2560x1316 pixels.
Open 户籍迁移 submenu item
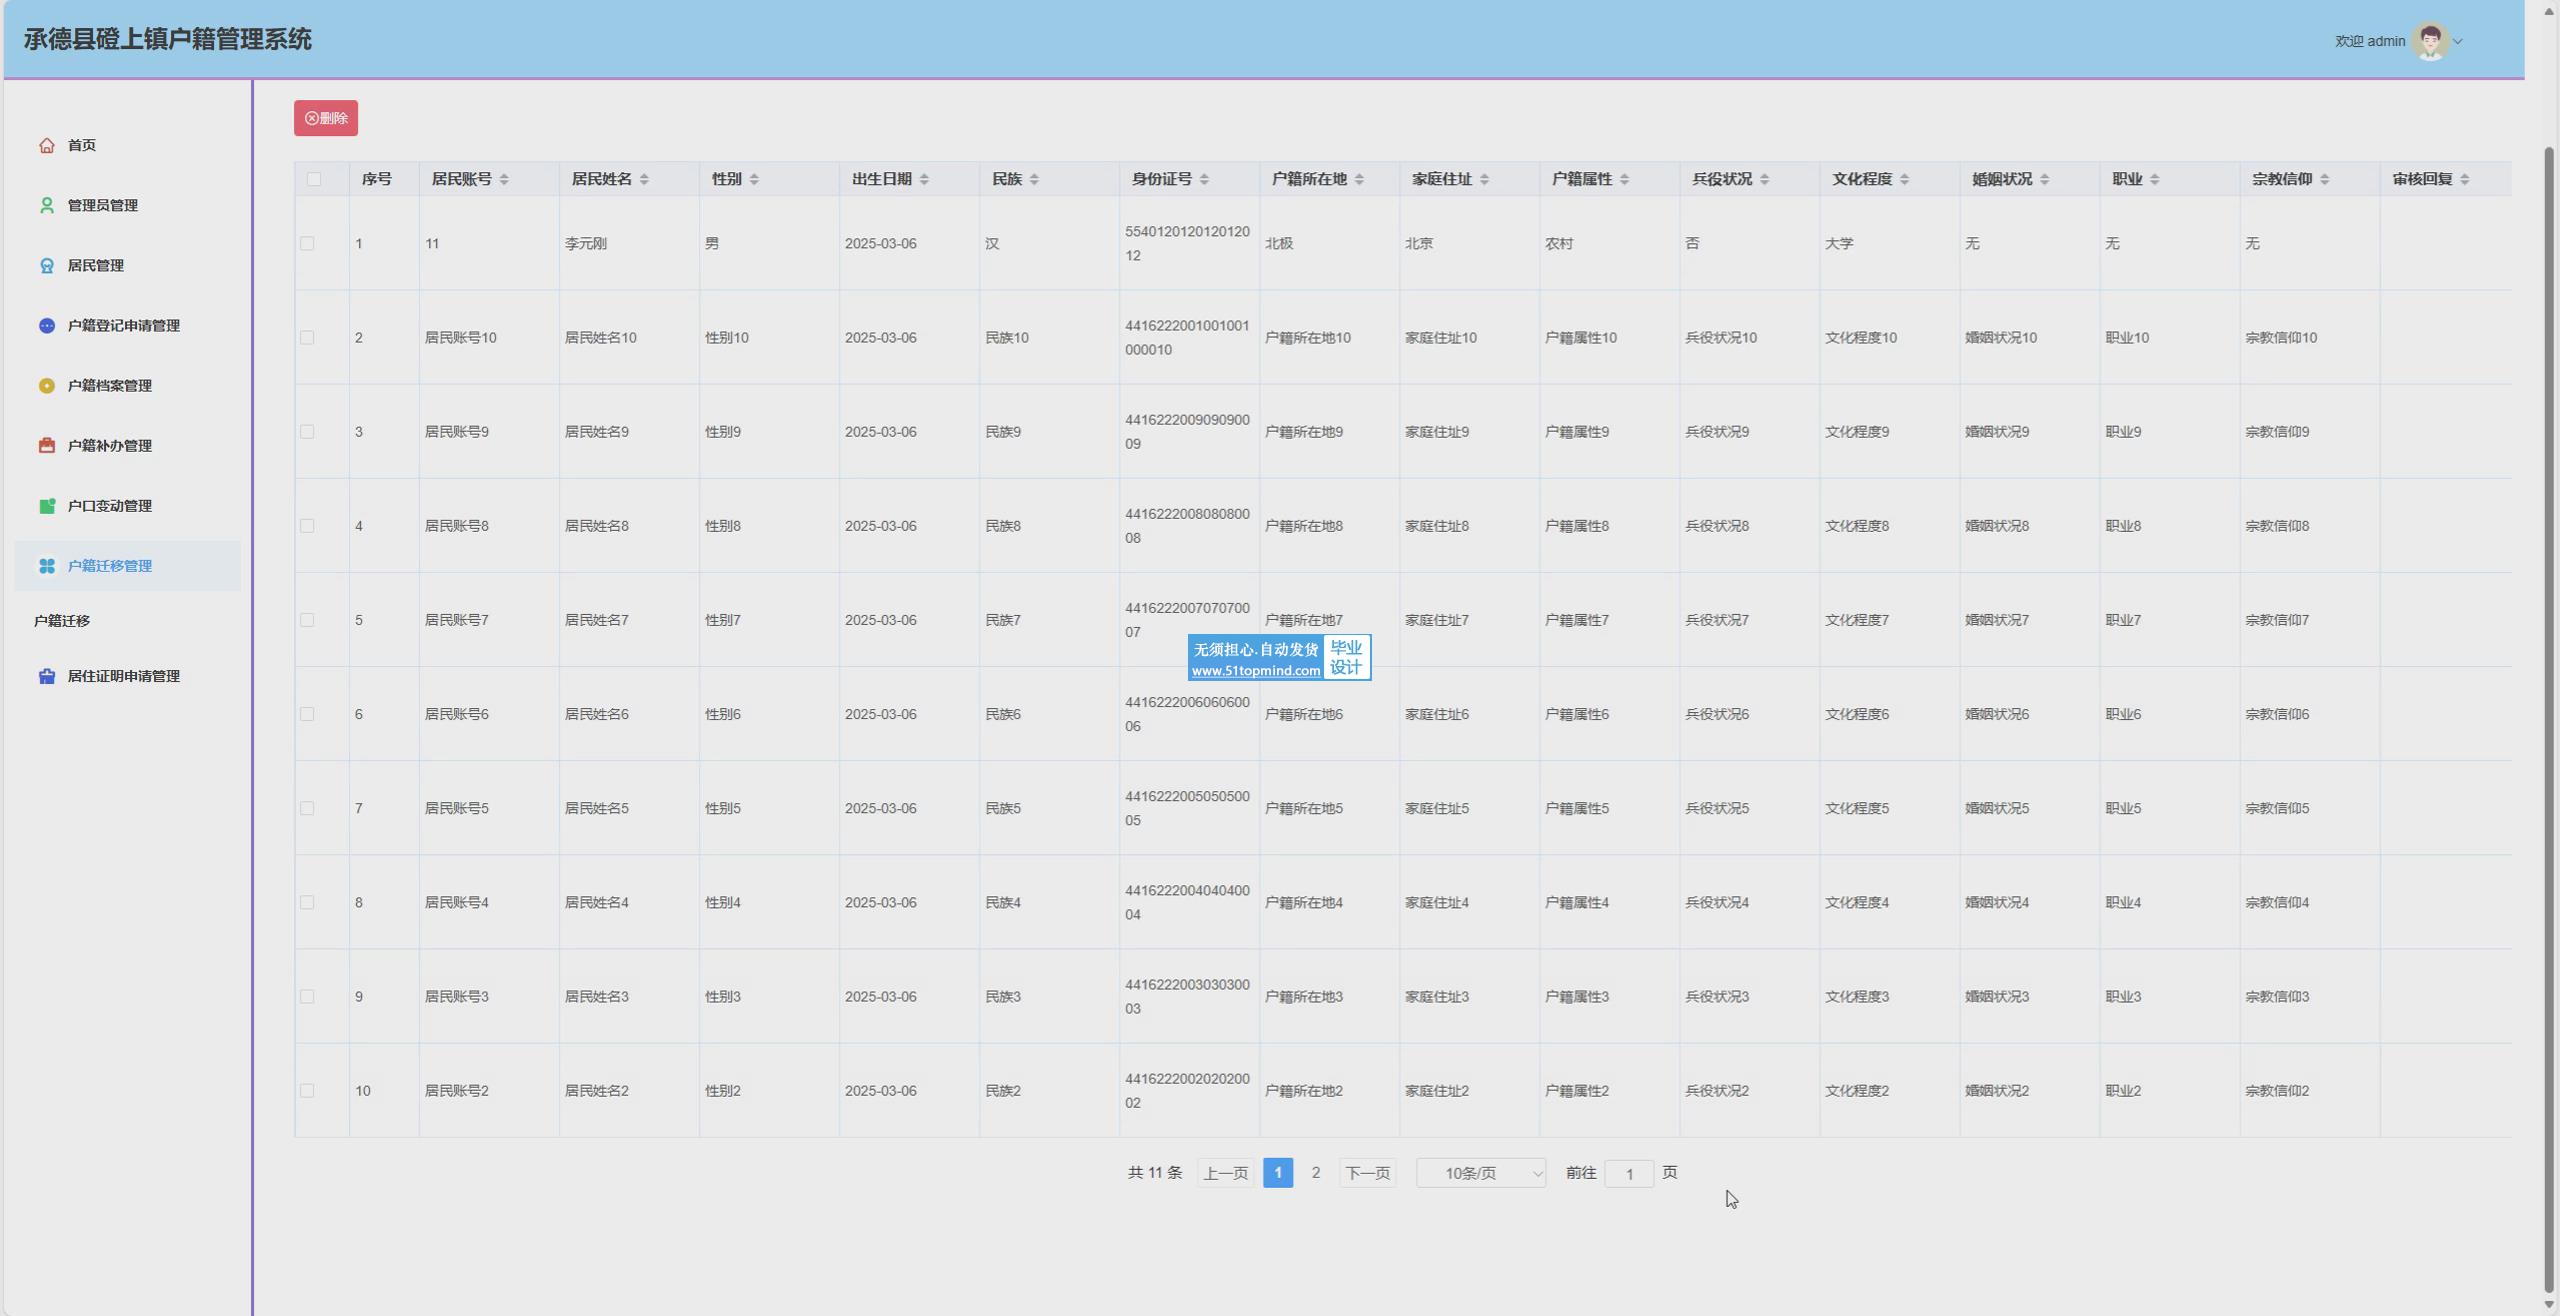tap(62, 621)
